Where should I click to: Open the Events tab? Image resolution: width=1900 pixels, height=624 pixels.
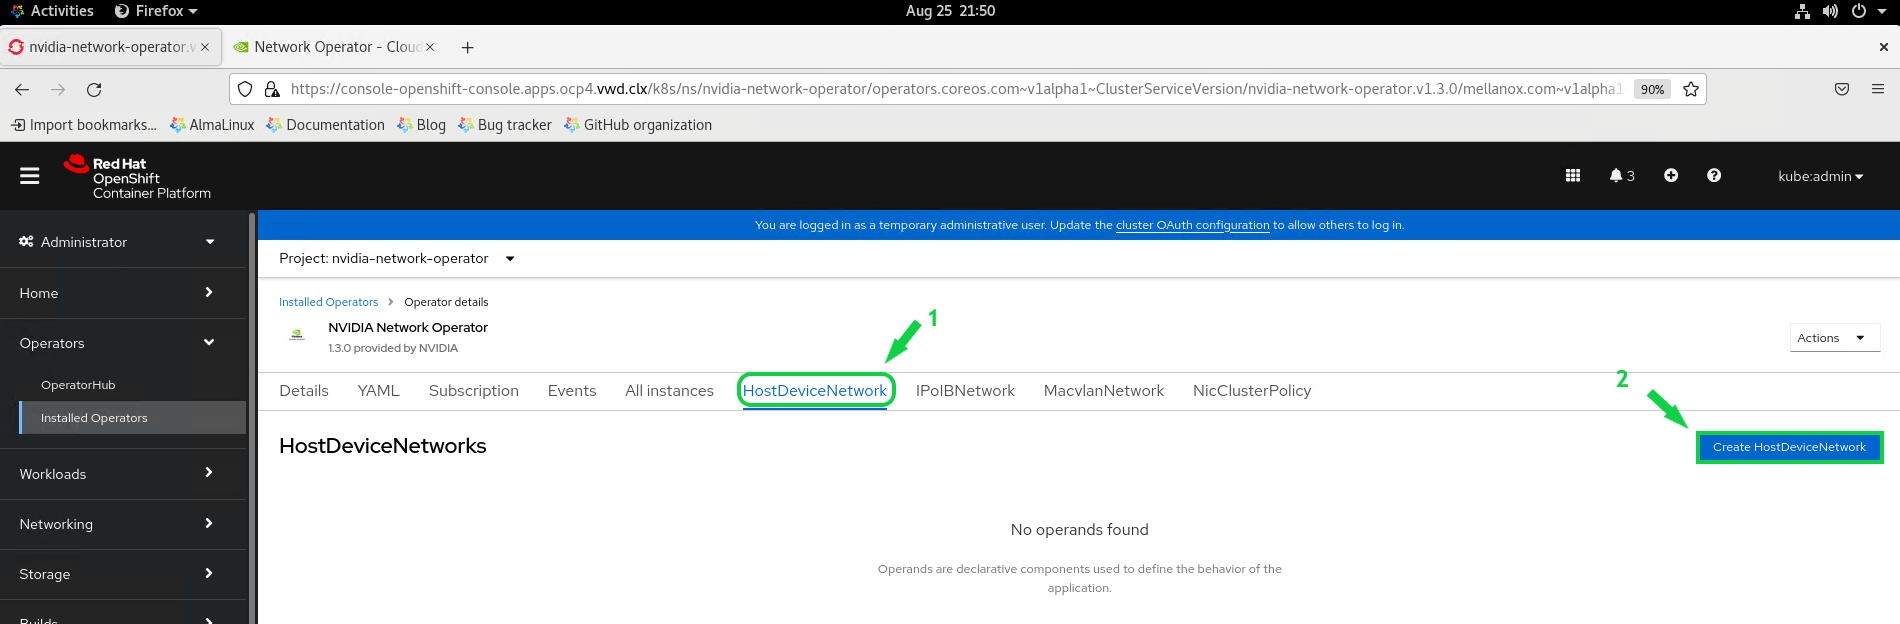pyautogui.click(x=572, y=391)
